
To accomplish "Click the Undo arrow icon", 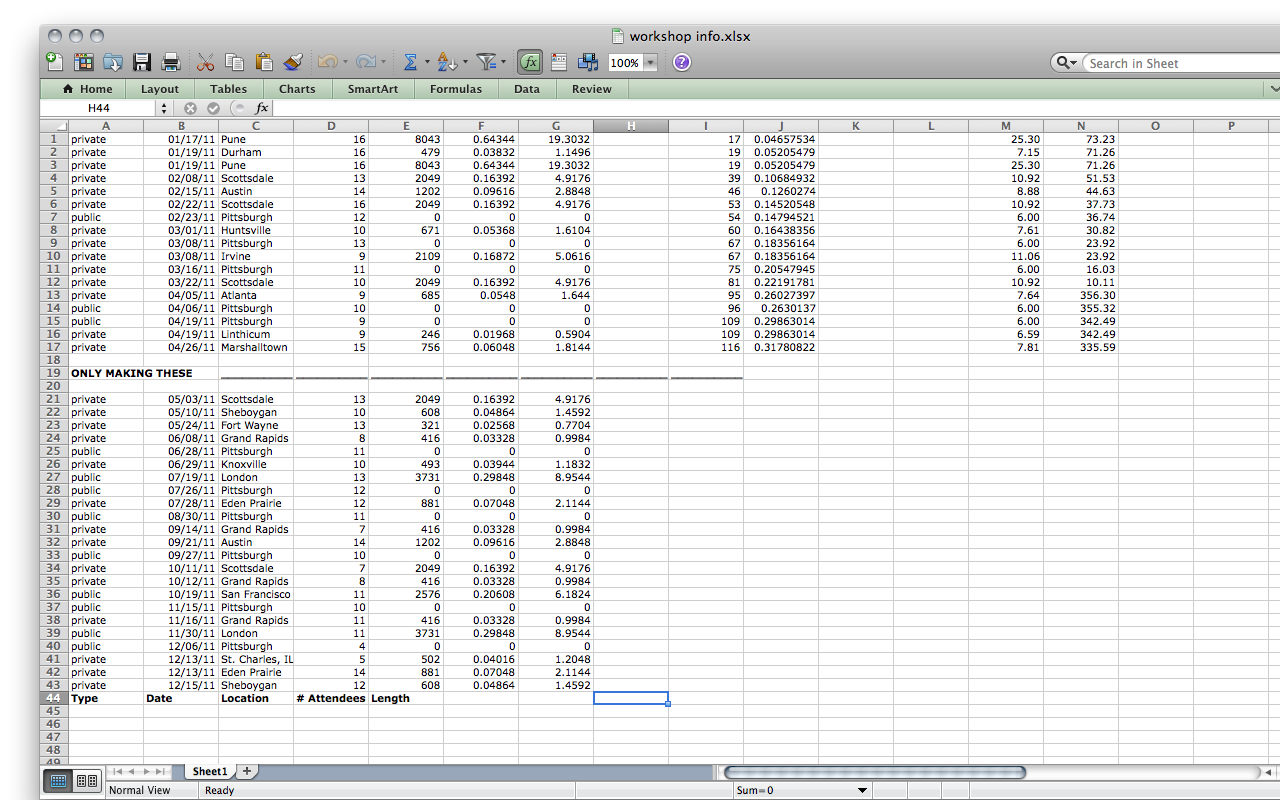I will (327, 62).
